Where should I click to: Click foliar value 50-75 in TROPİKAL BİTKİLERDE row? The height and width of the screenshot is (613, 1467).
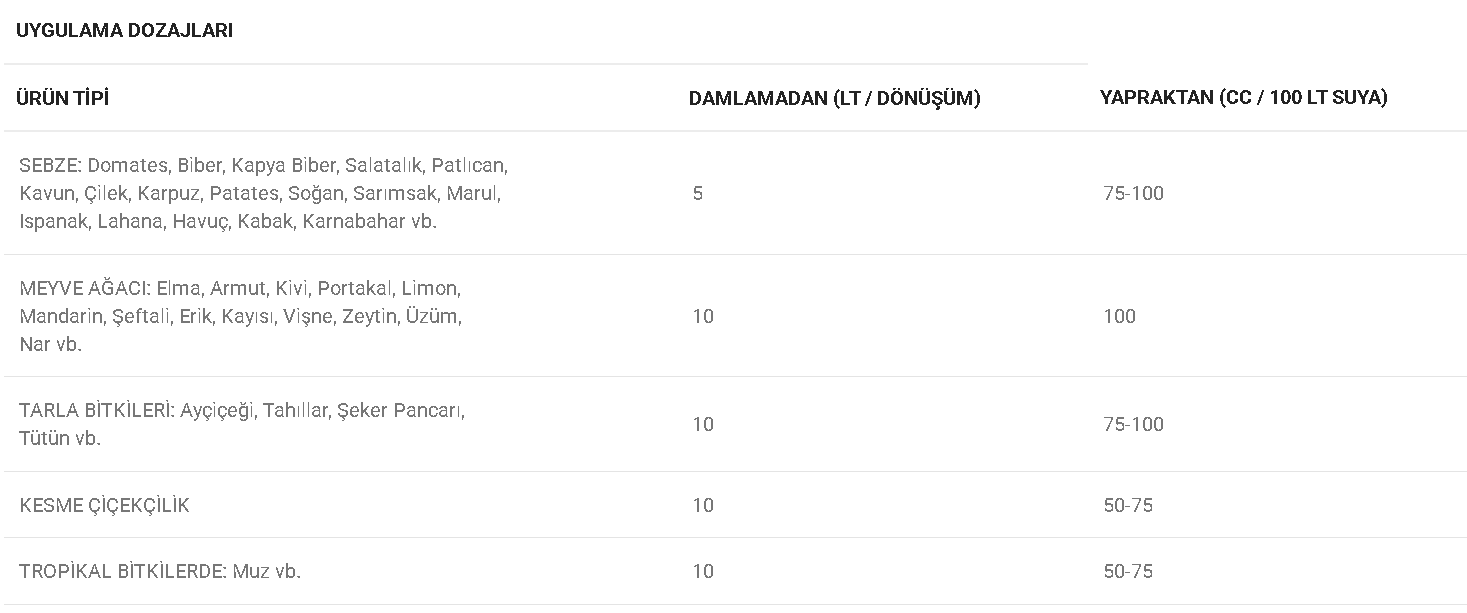pos(1128,571)
